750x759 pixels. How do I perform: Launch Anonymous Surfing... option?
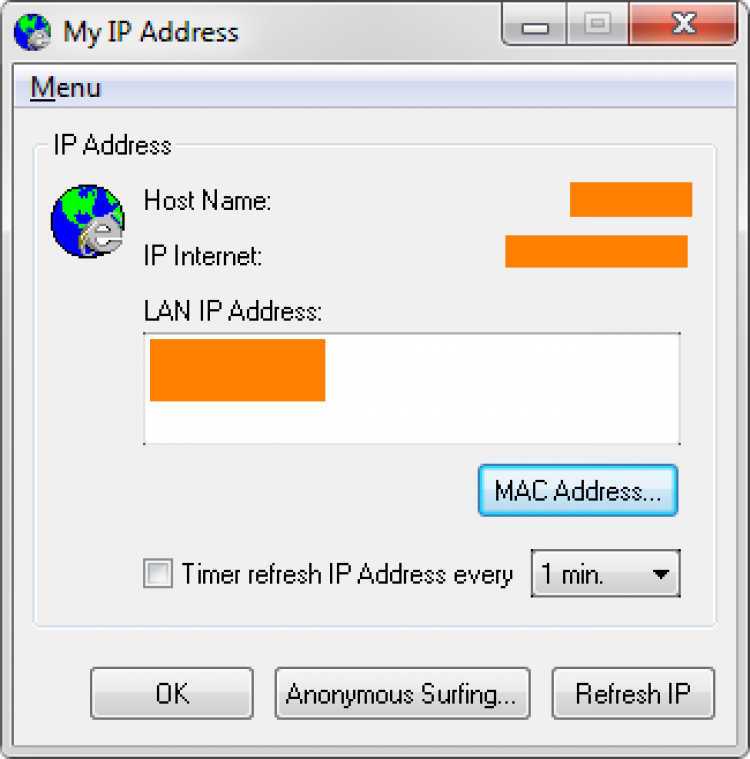click(x=402, y=693)
